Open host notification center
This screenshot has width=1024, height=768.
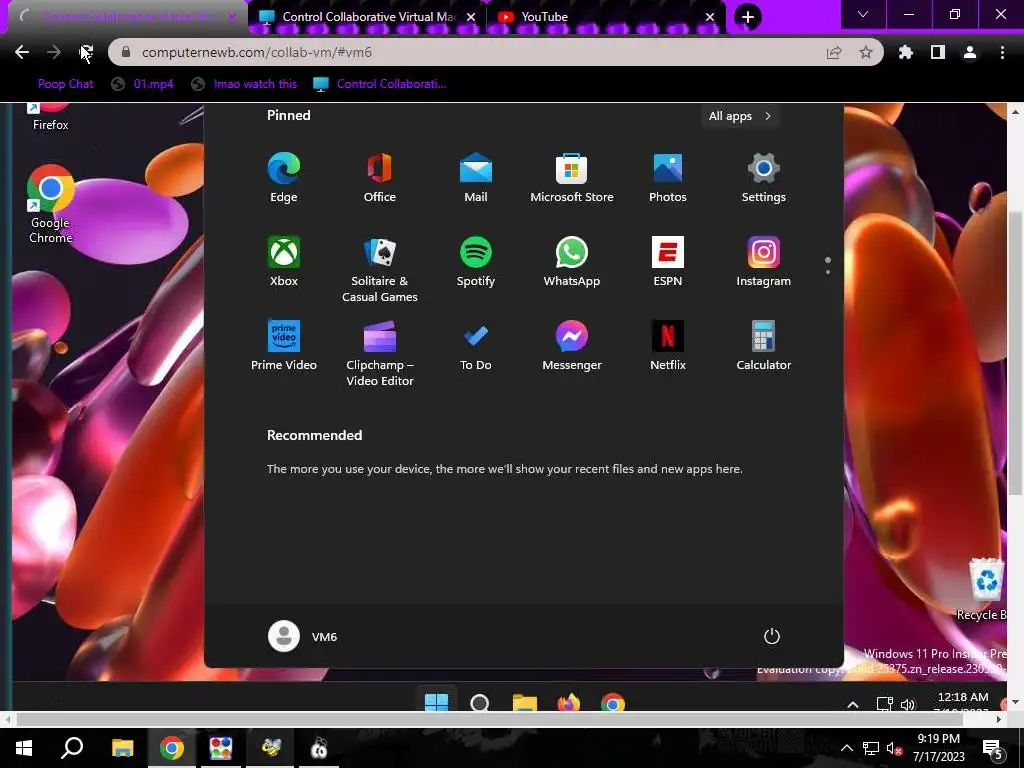993,748
